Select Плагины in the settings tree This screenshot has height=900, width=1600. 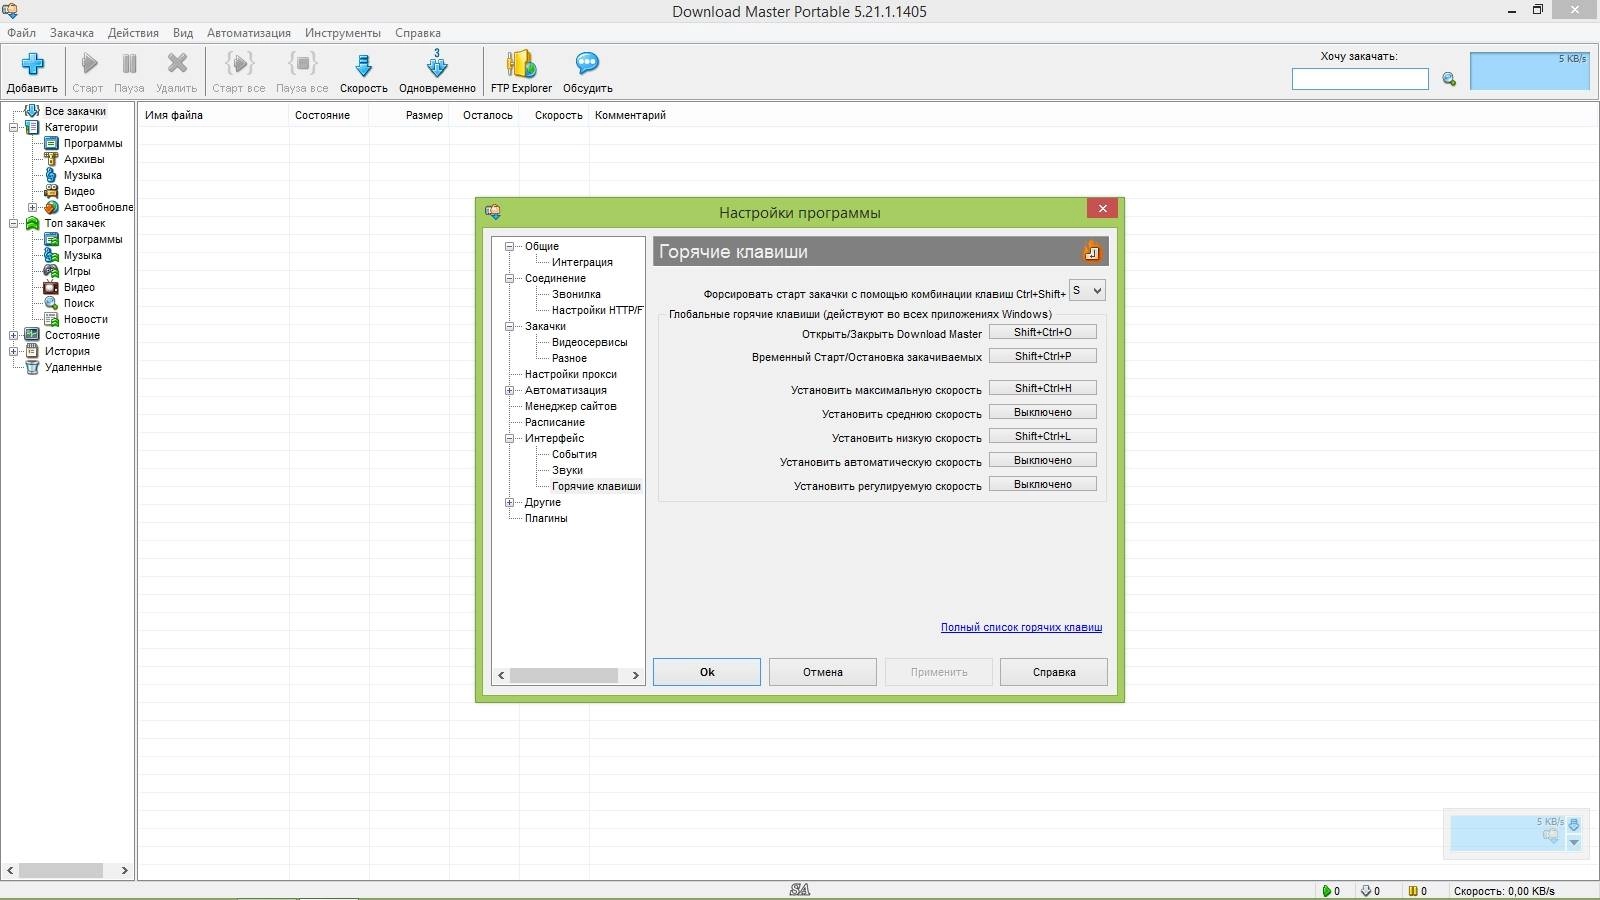click(x=546, y=518)
